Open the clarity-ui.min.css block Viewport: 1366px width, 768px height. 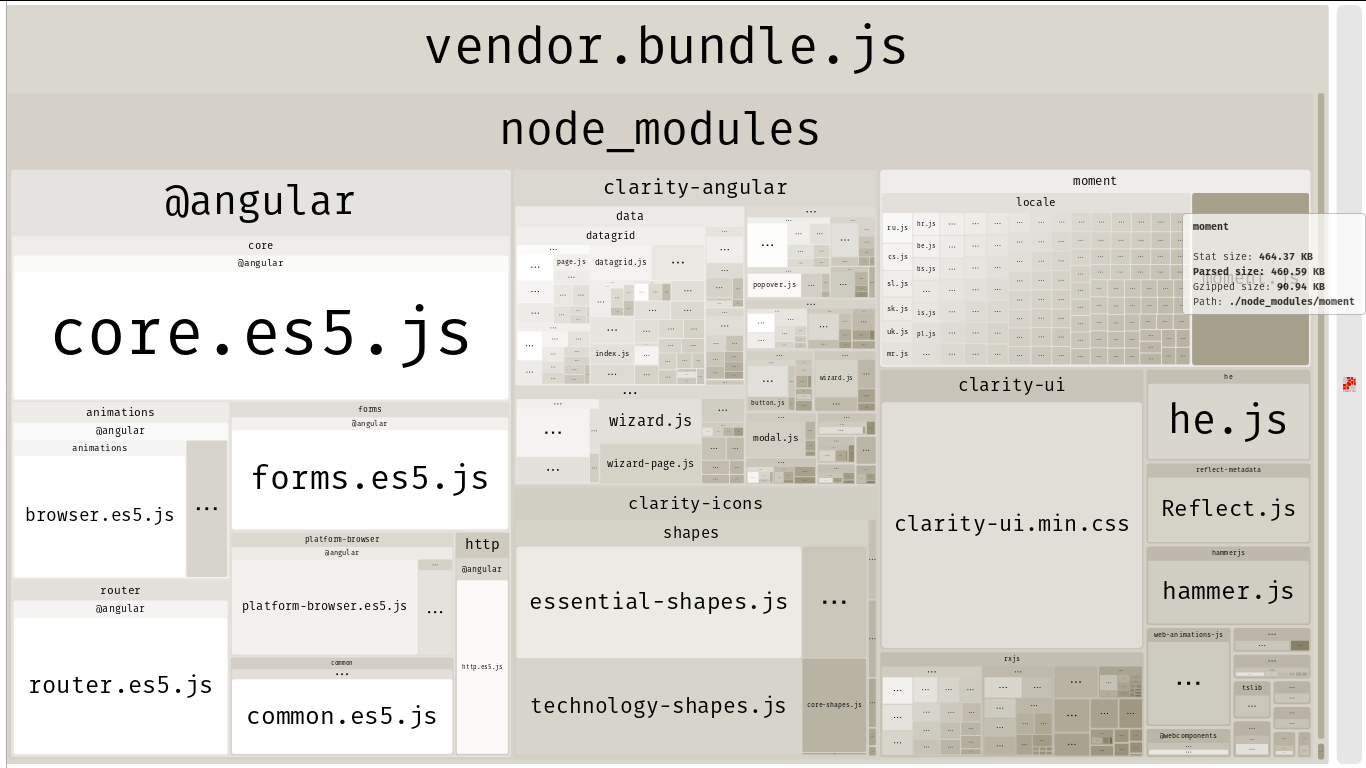tap(1011, 525)
